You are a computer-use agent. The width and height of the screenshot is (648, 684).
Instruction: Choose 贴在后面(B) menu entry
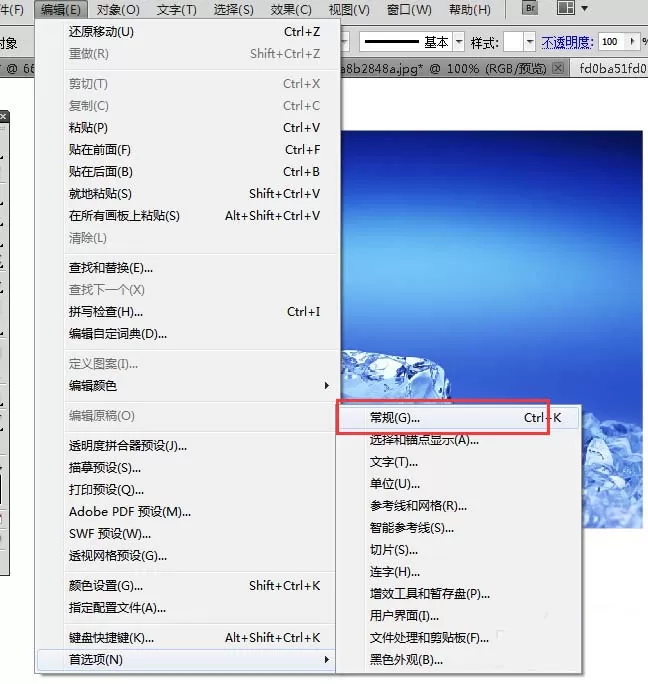pos(188,172)
